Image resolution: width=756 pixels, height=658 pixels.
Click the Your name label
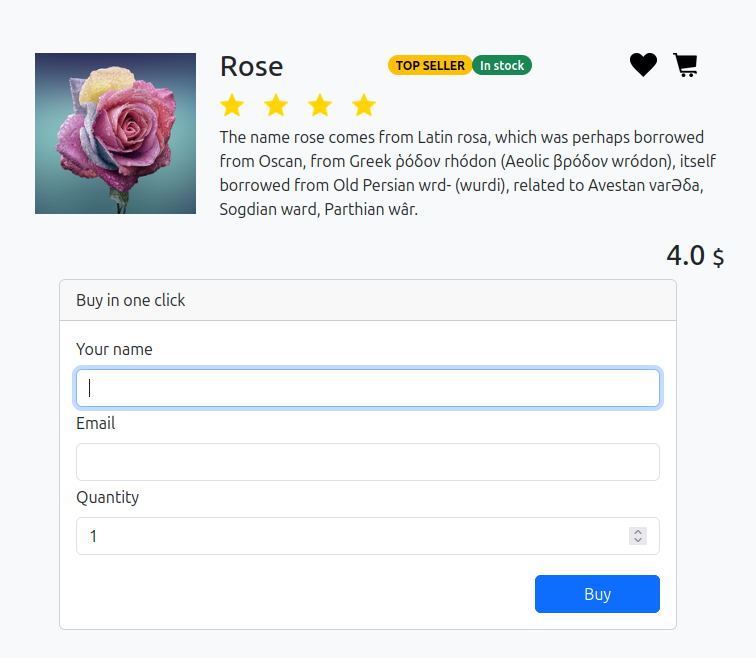tap(114, 349)
